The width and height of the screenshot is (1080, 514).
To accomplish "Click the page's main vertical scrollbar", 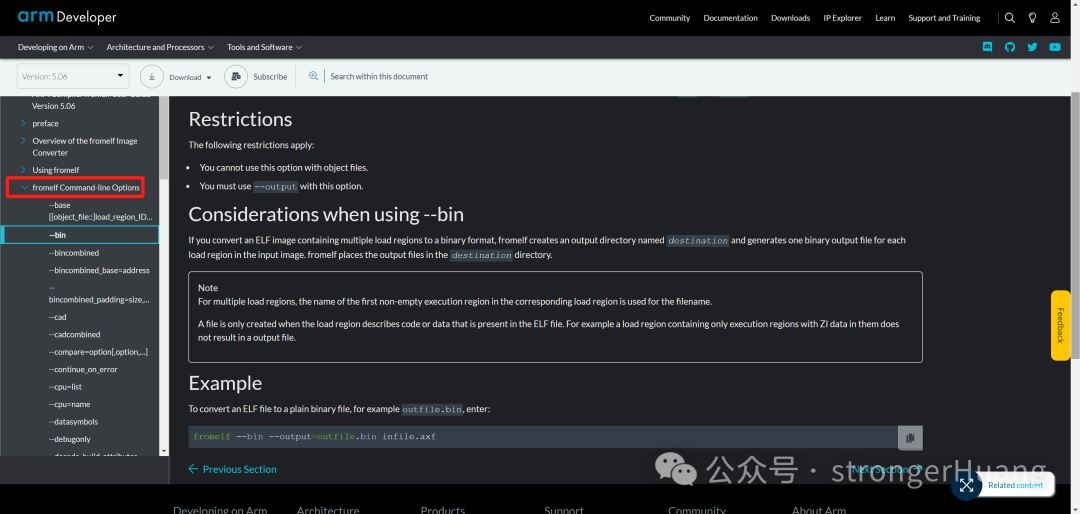I will click(x=1075, y=227).
